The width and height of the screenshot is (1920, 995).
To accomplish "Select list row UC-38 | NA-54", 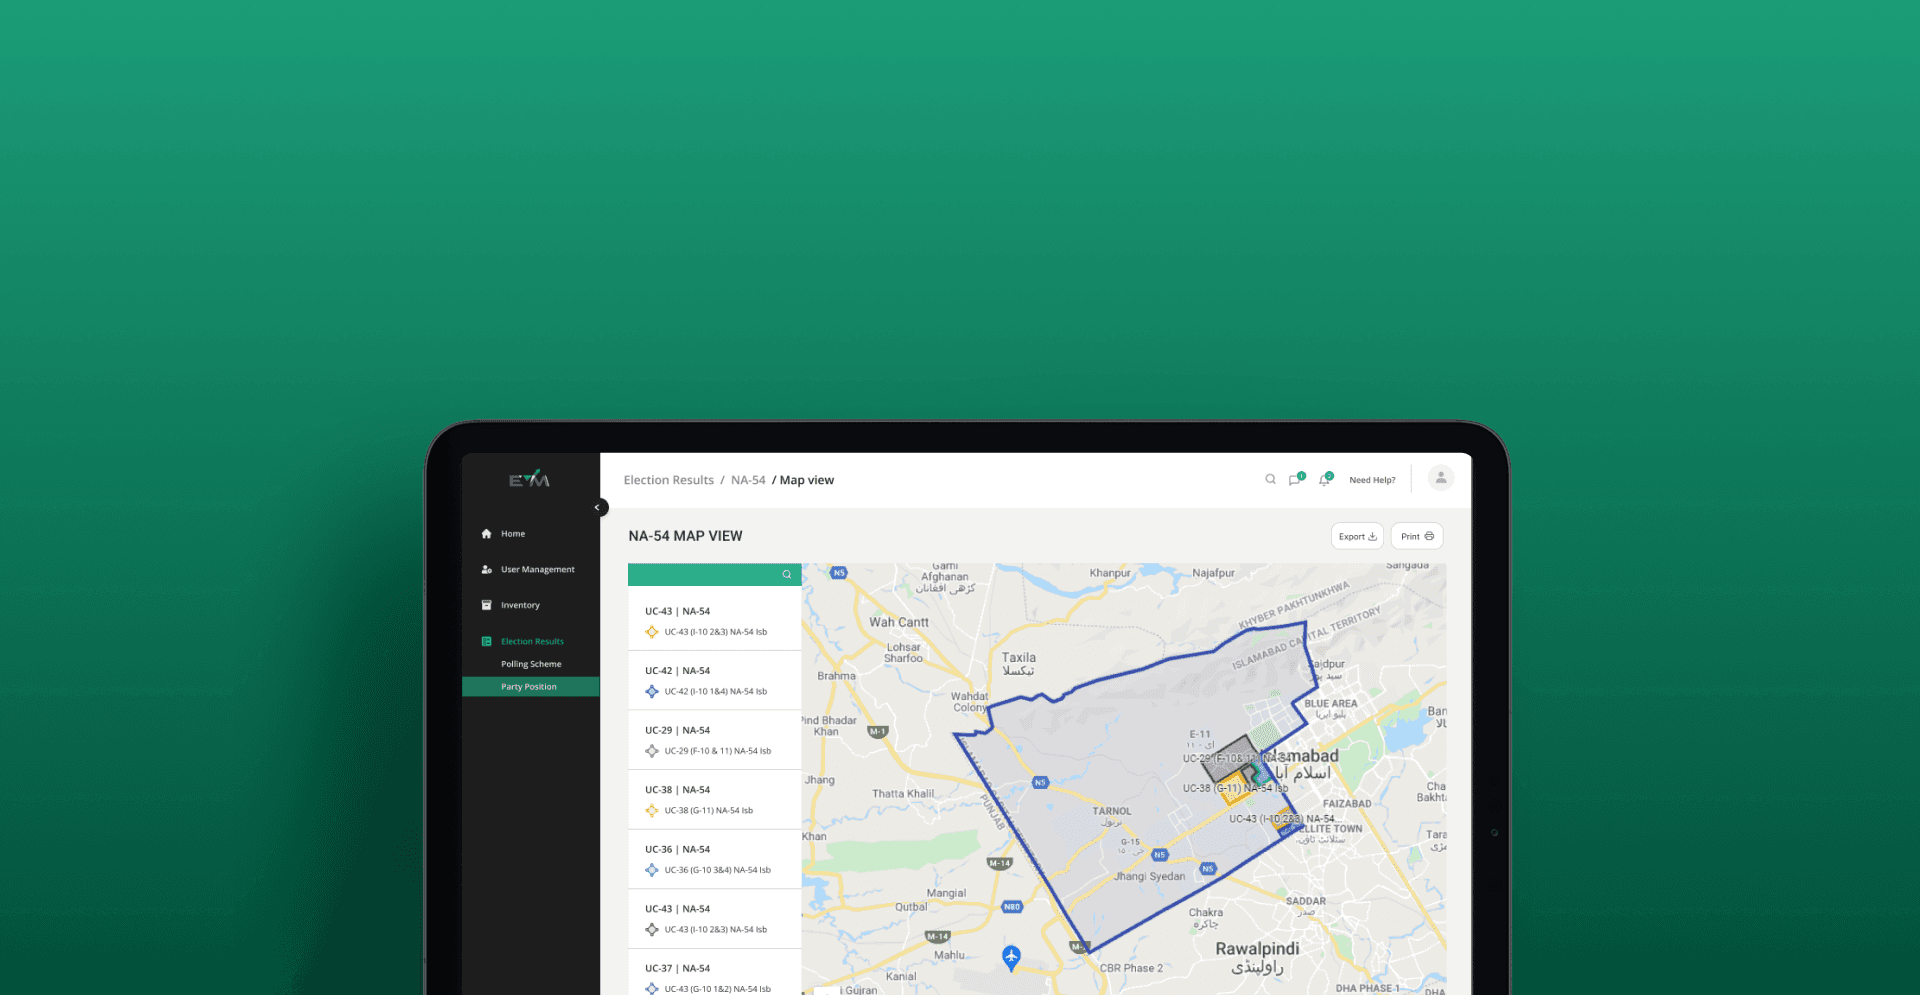I will click(714, 800).
